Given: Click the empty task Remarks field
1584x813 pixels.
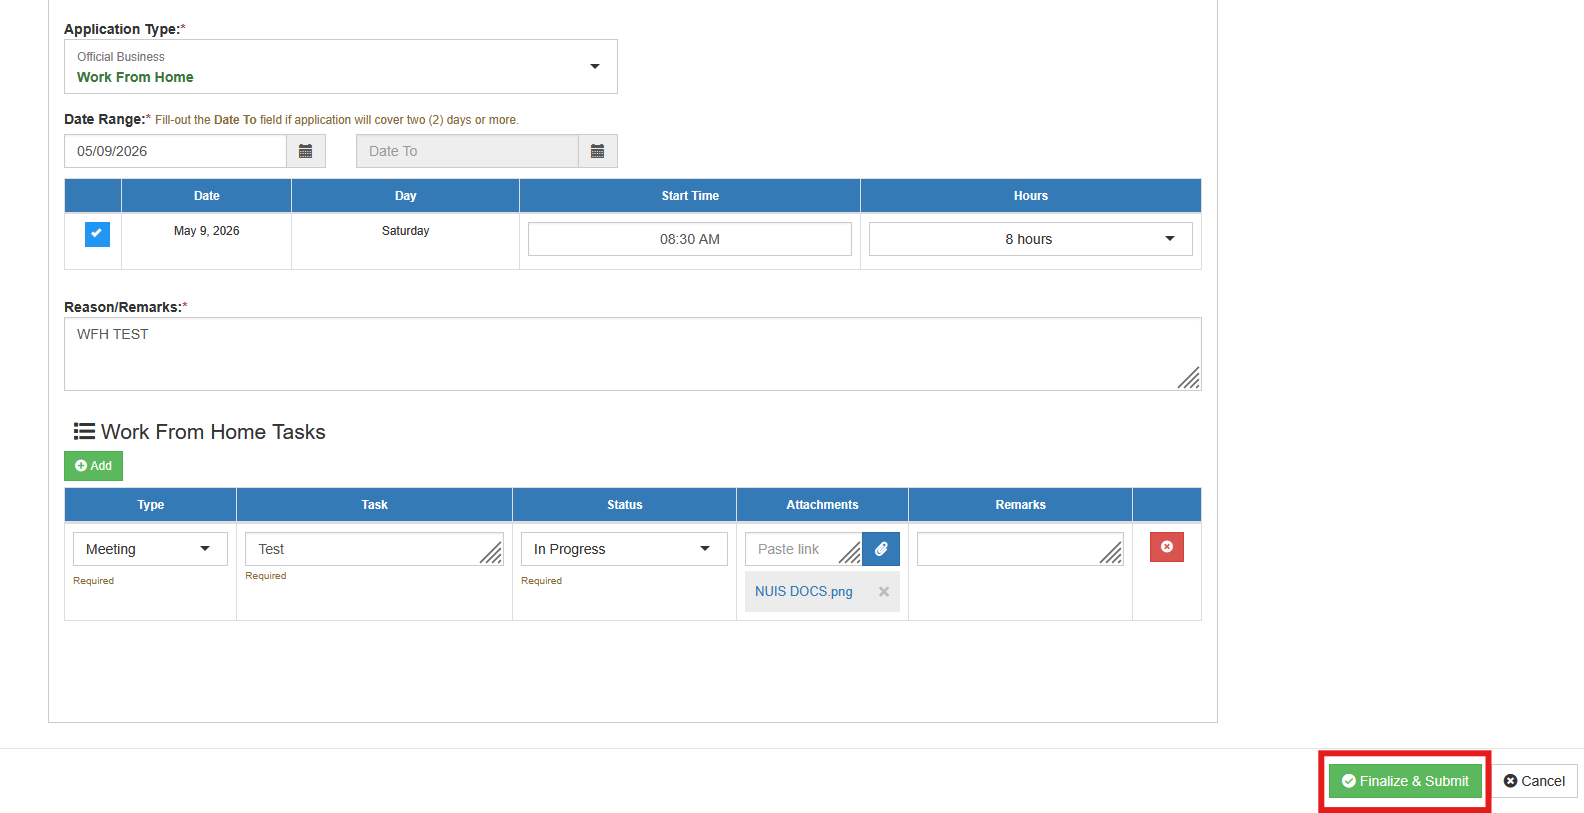Looking at the screenshot, I should (x=1020, y=549).
